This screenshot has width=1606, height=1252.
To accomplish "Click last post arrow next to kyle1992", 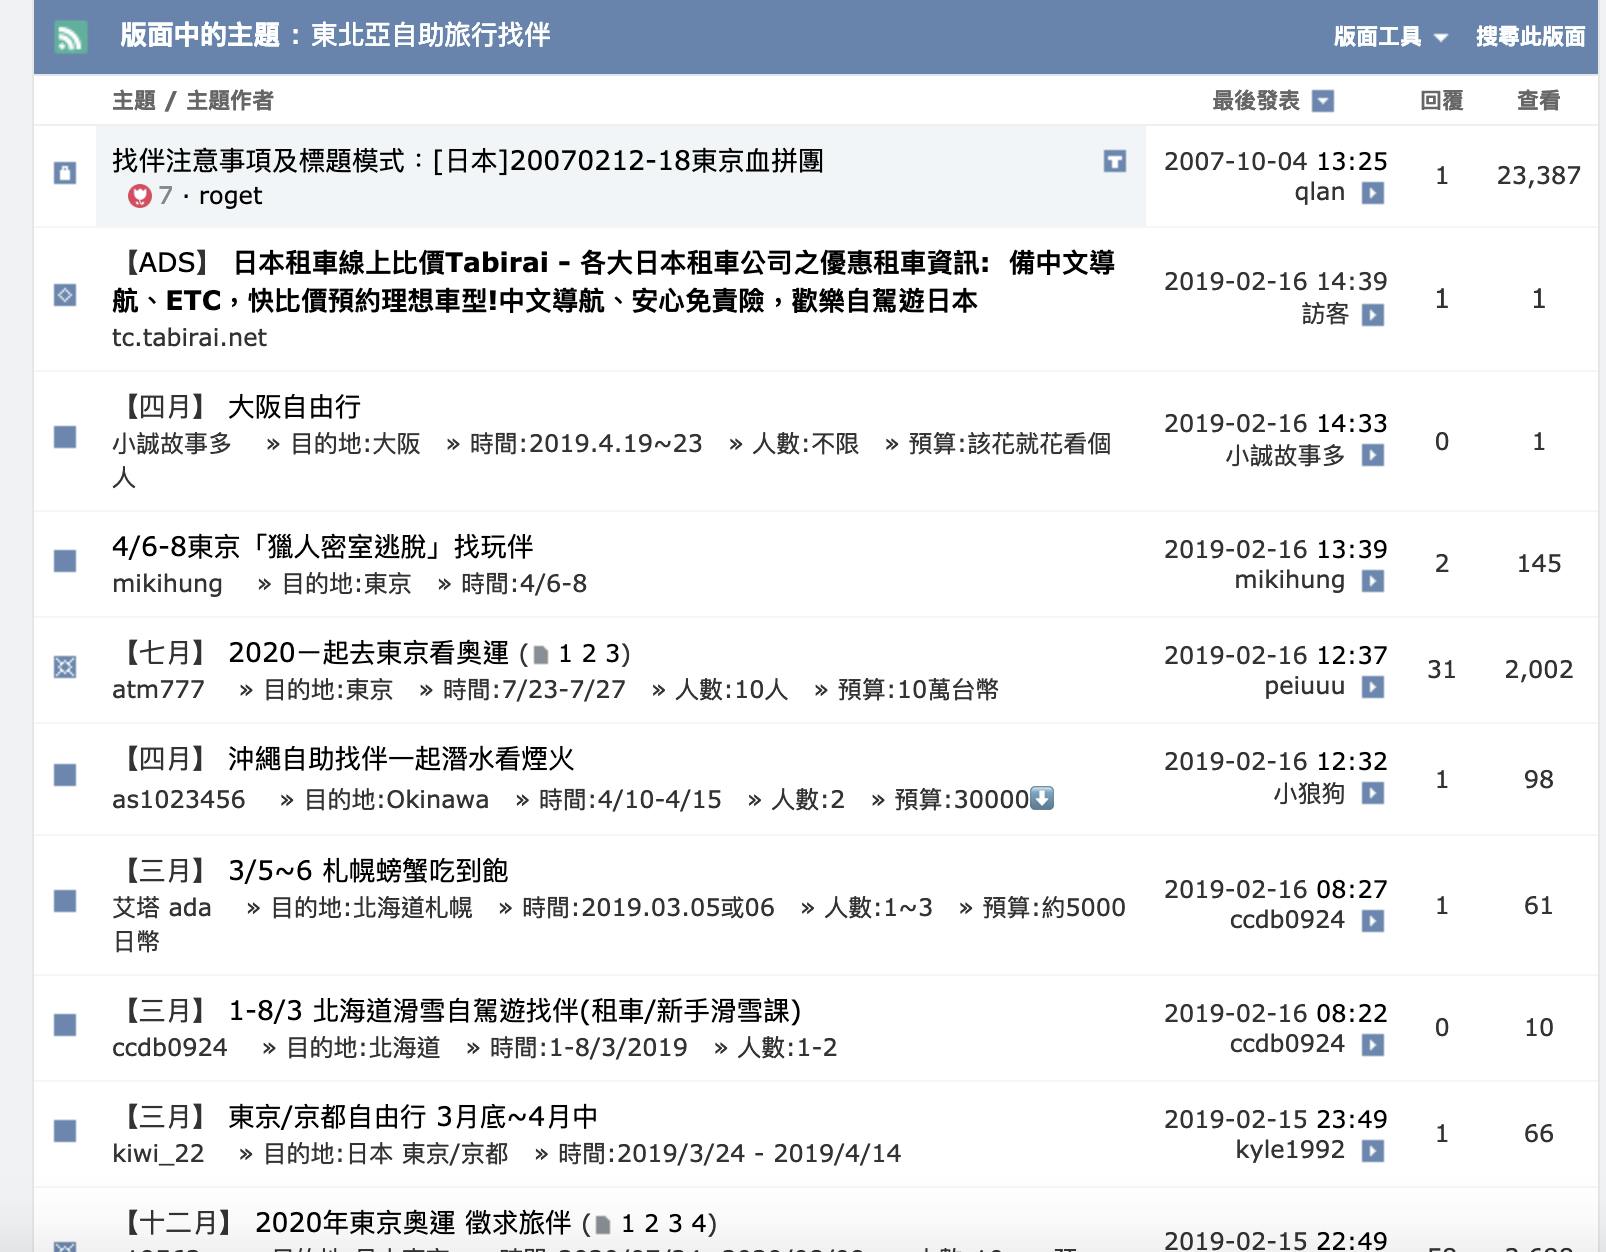I will 1373,1151.
